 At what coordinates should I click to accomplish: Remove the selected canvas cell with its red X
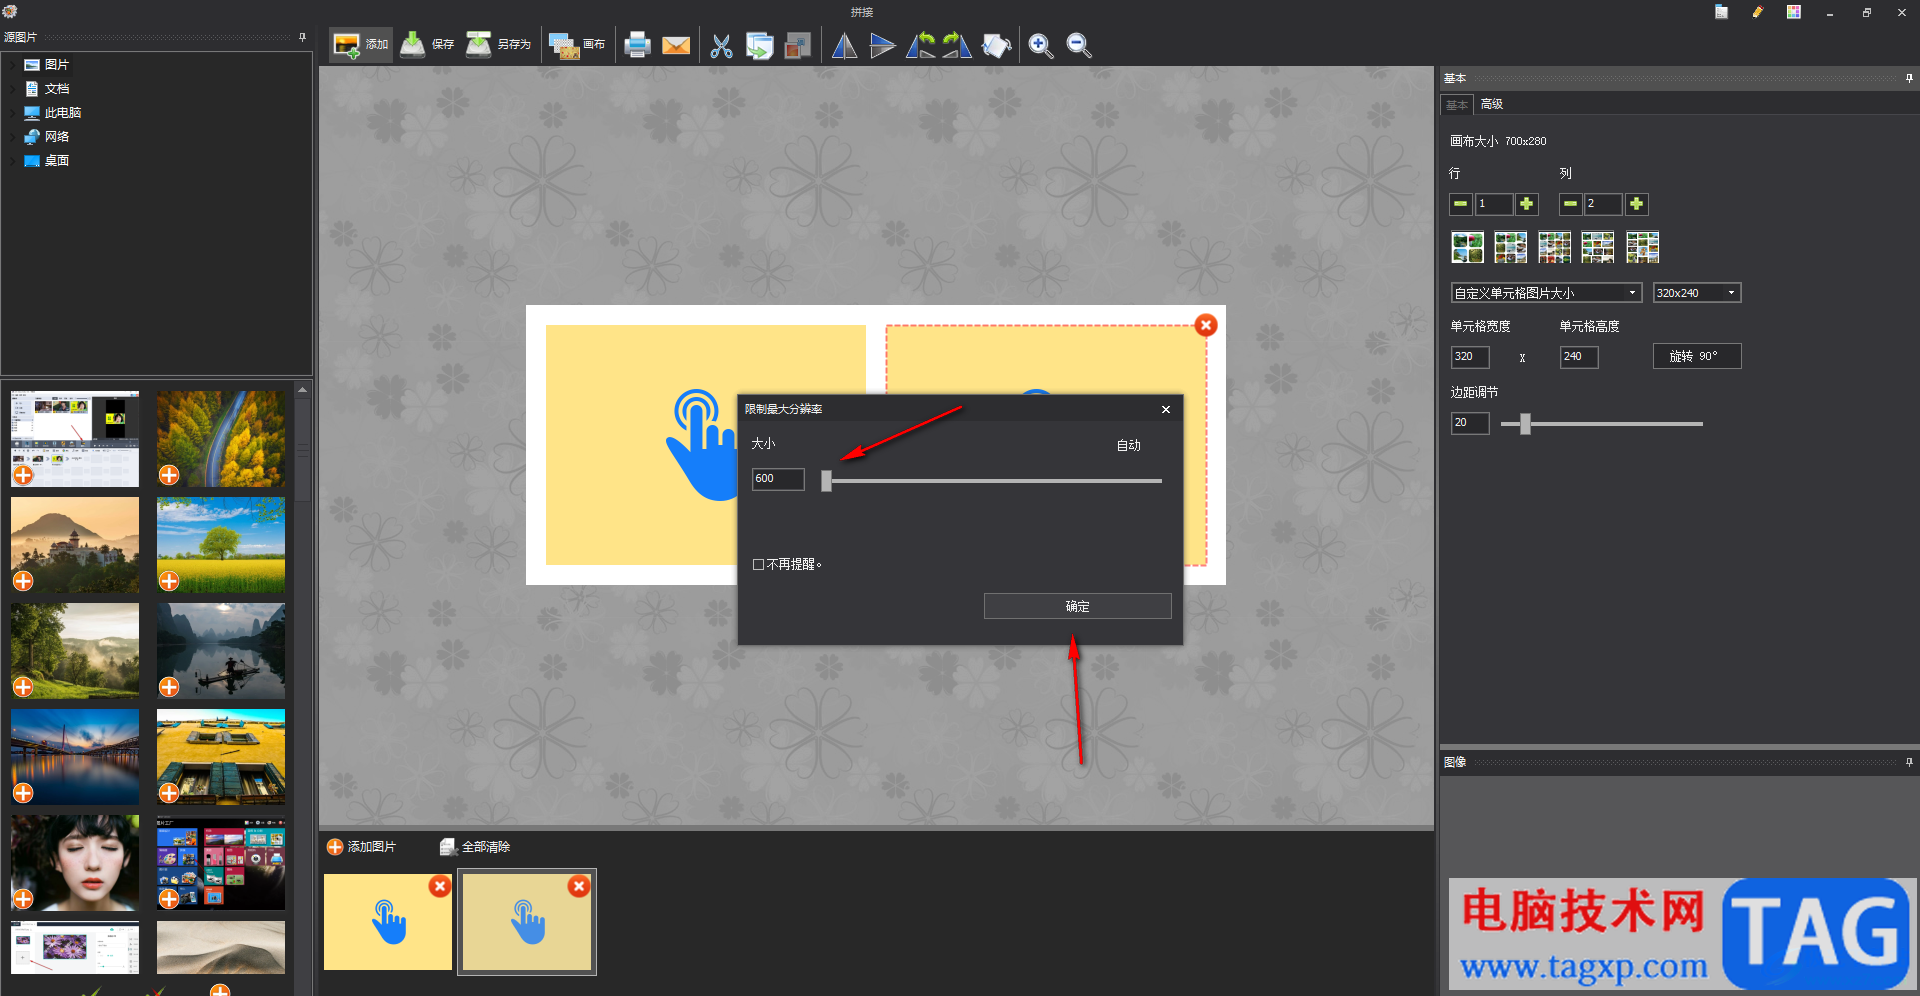[x=1206, y=325]
